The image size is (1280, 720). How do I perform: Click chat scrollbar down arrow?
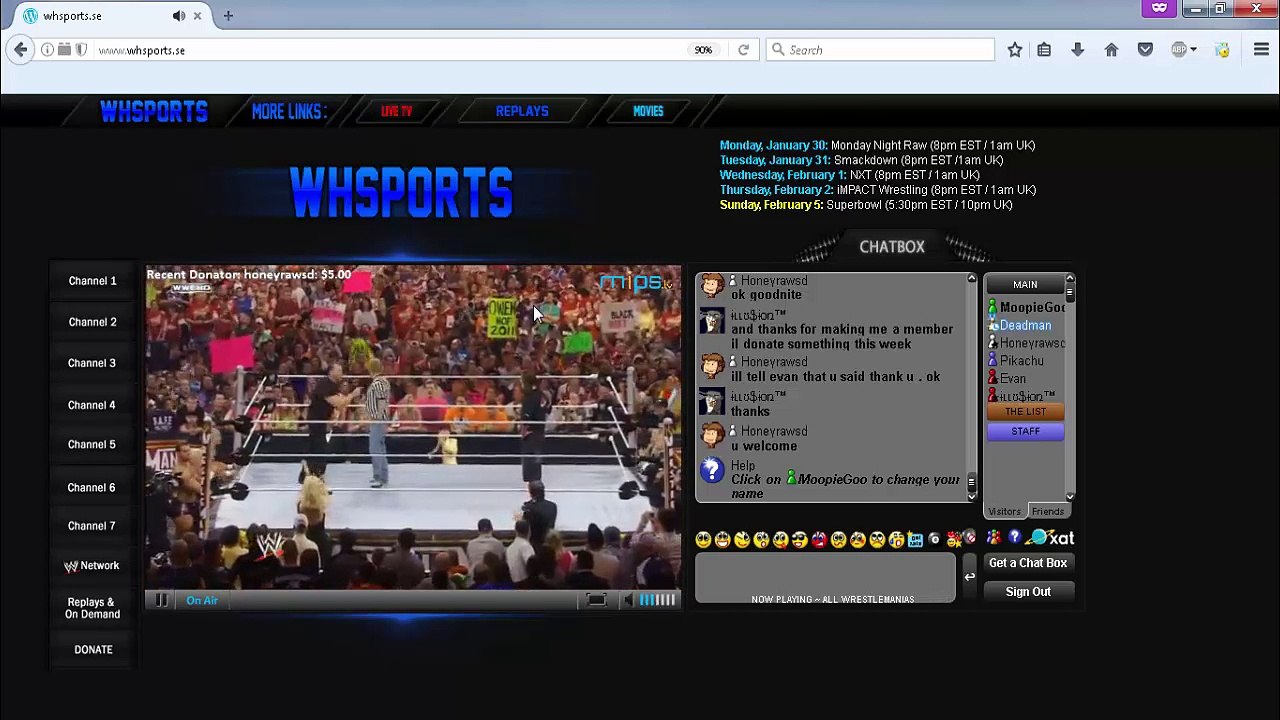(971, 496)
